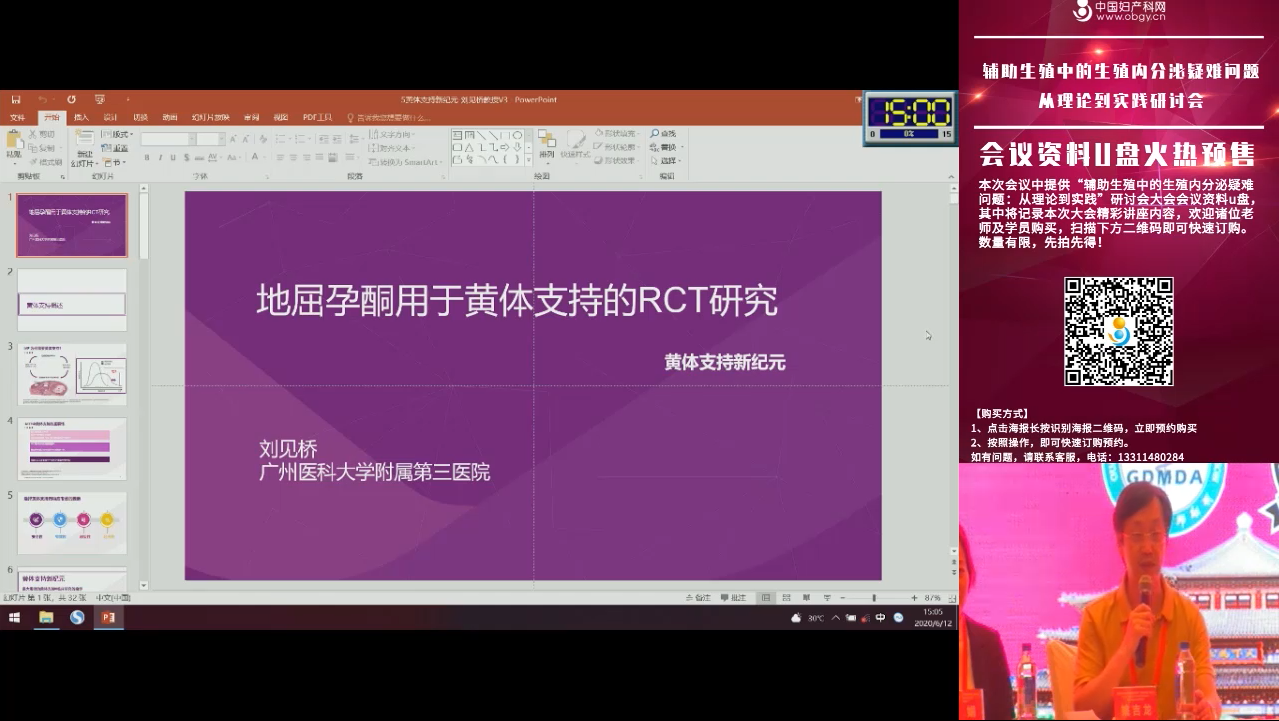Toggle Bold text formatting

147,158
